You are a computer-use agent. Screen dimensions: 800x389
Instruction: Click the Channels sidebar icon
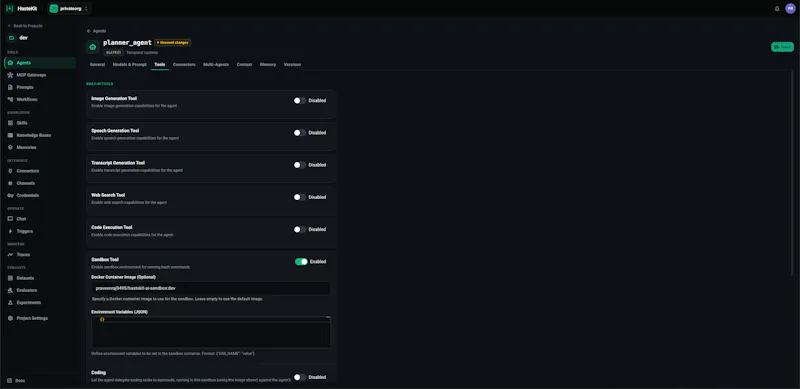11,183
